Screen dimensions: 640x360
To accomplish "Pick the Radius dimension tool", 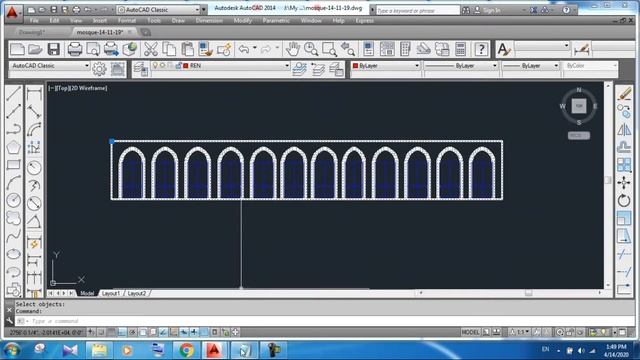I will pos(34,167).
